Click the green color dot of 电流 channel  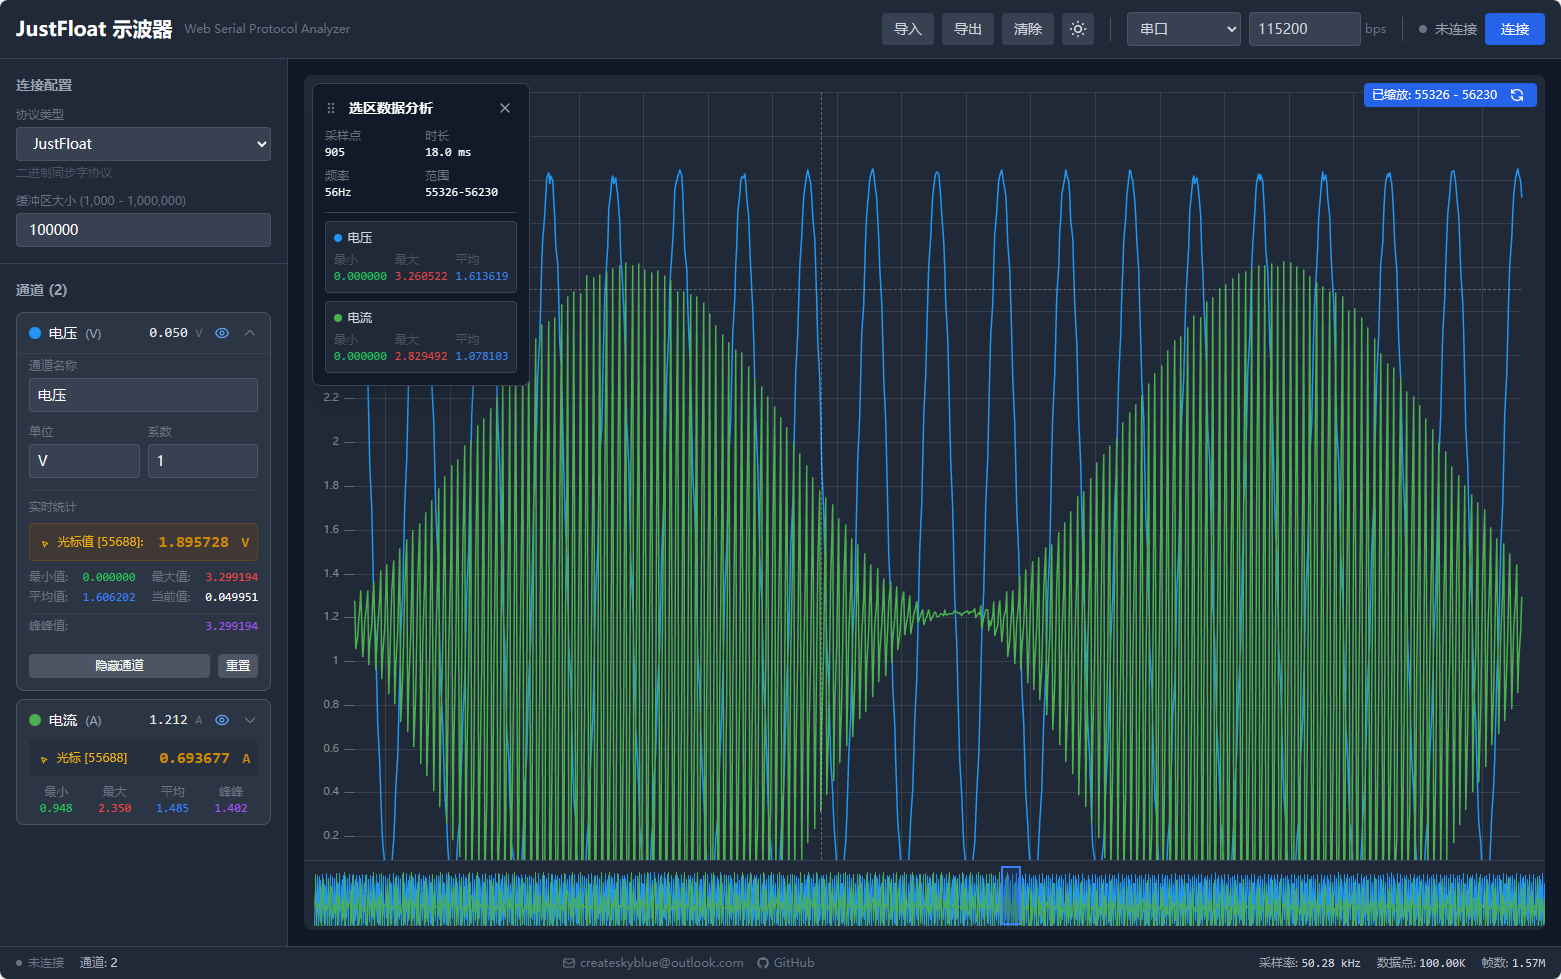[35, 720]
